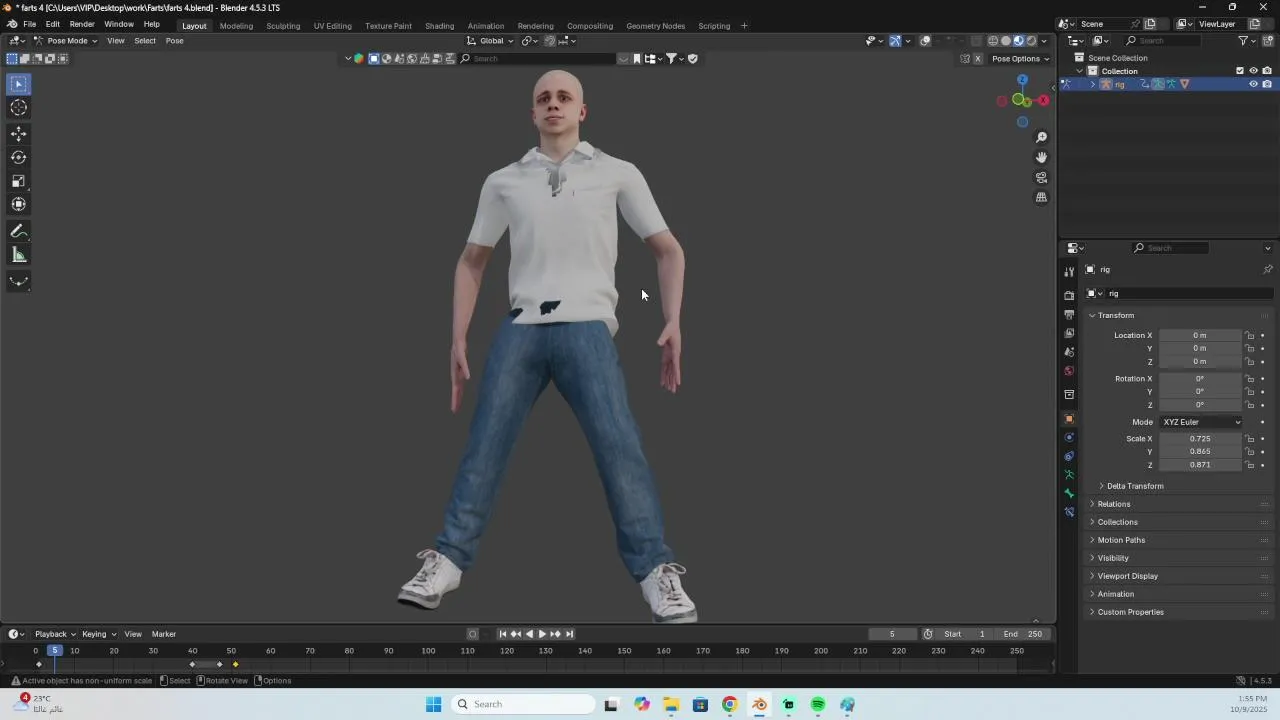Select the Breakdowner pose tool

point(18,281)
